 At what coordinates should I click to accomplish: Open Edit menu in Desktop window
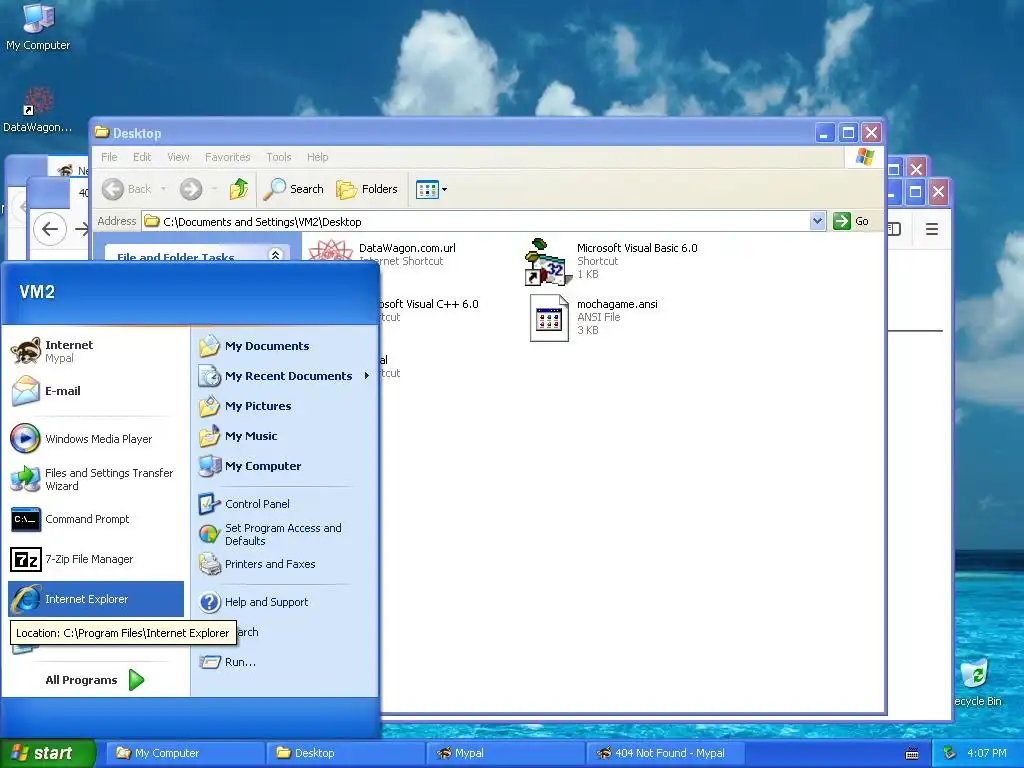click(142, 157)
